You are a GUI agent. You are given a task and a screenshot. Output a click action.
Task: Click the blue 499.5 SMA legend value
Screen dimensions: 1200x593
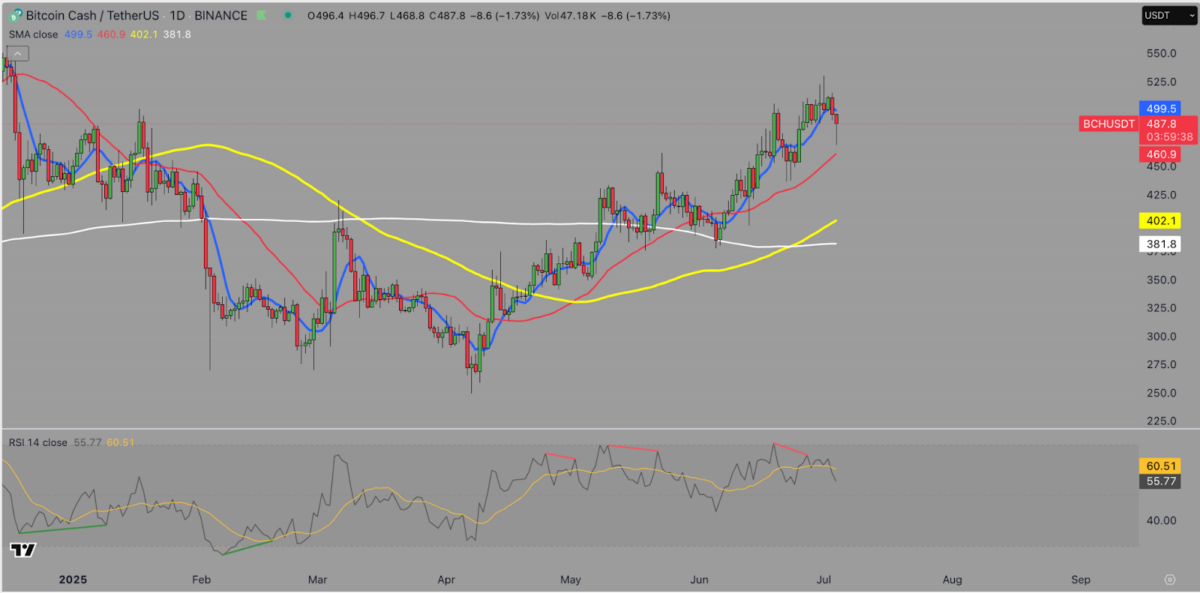[x=76, y=34]
